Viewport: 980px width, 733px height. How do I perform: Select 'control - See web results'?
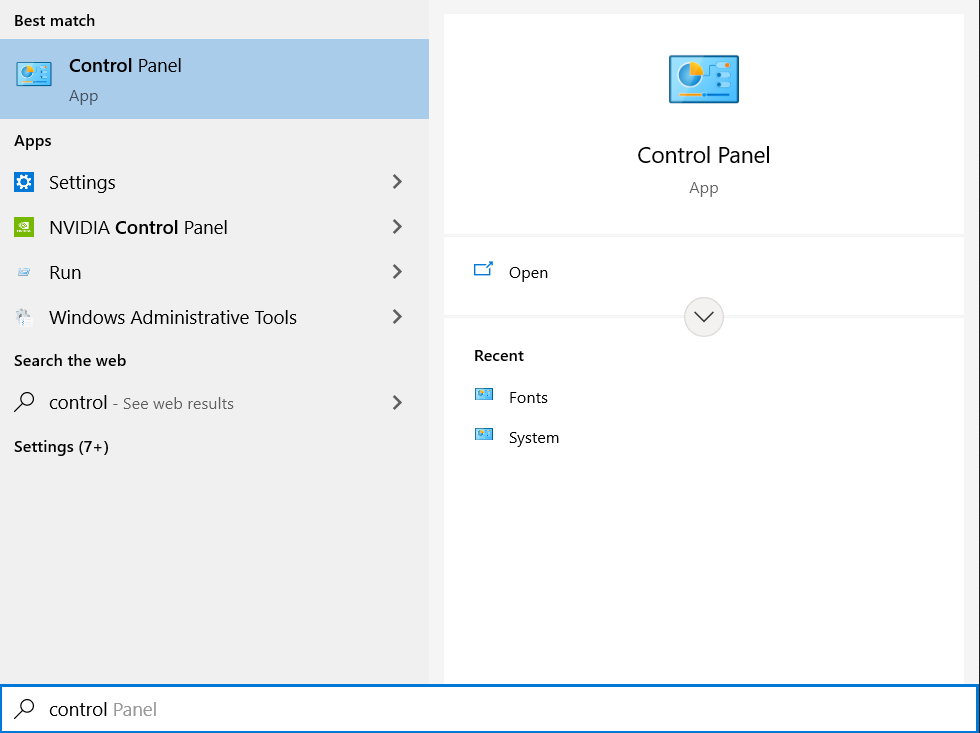pyautogui.click(x=214, y=402)
